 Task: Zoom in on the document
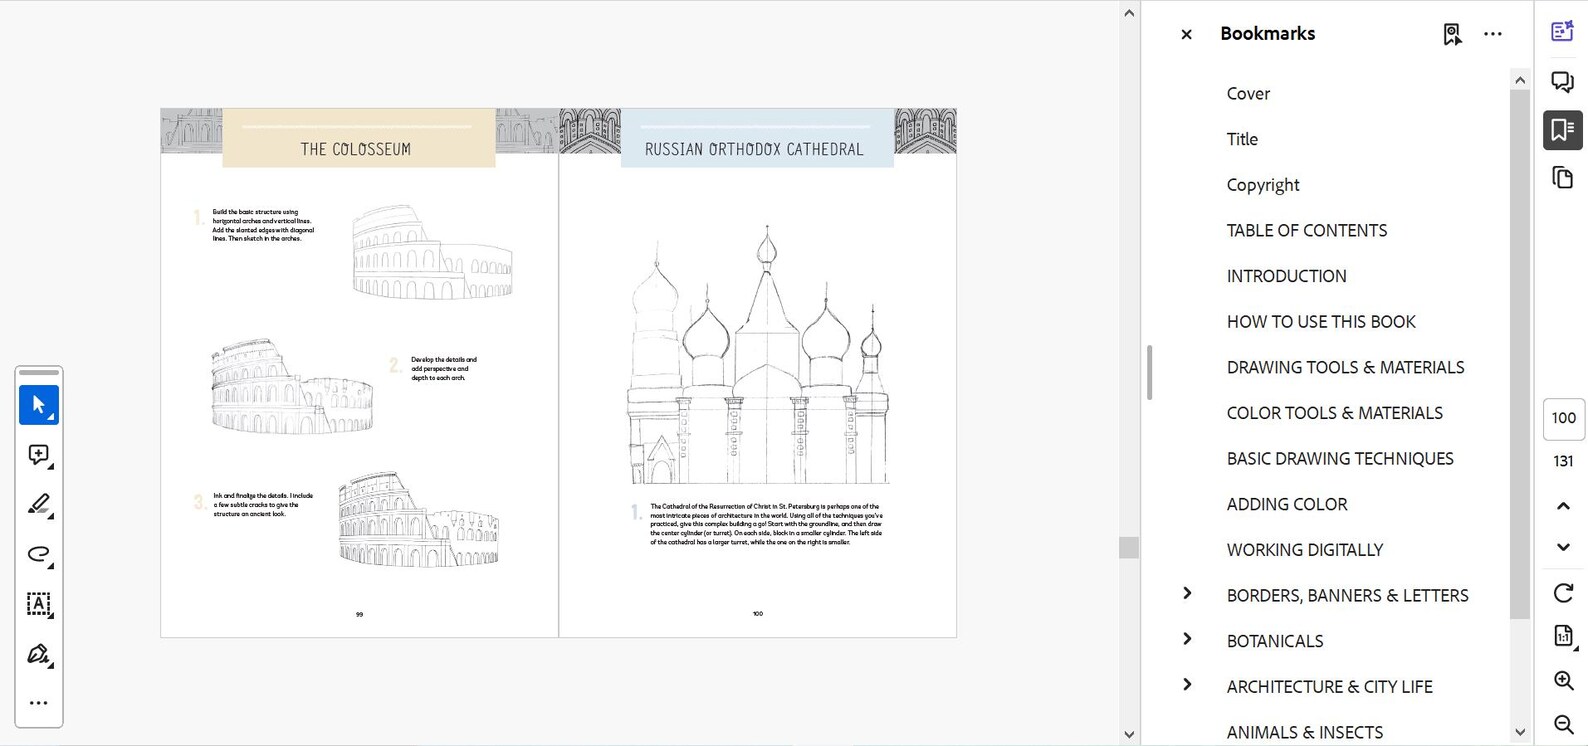click(1564, 681)
